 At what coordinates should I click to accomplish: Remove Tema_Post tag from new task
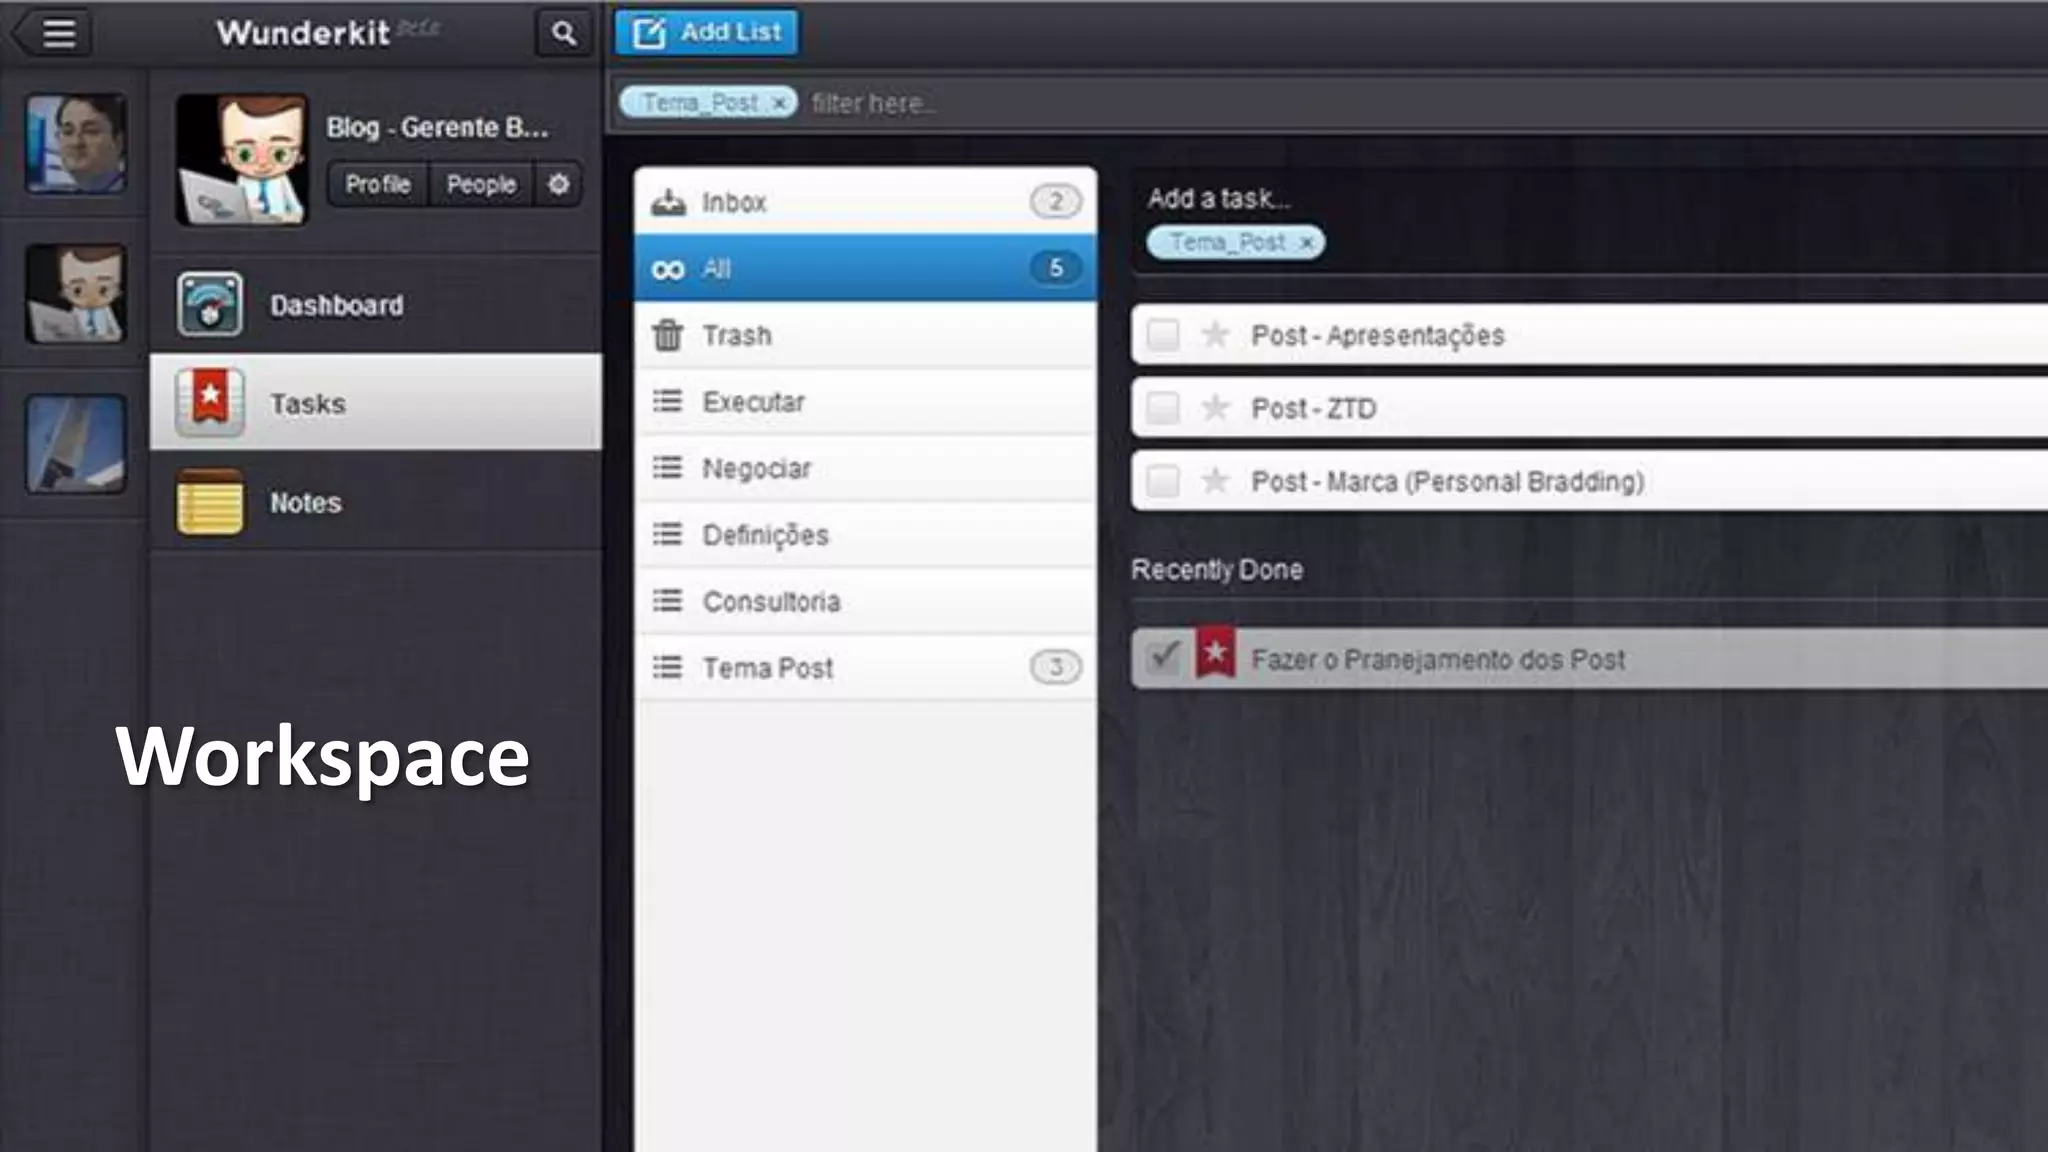point(1306,243)
